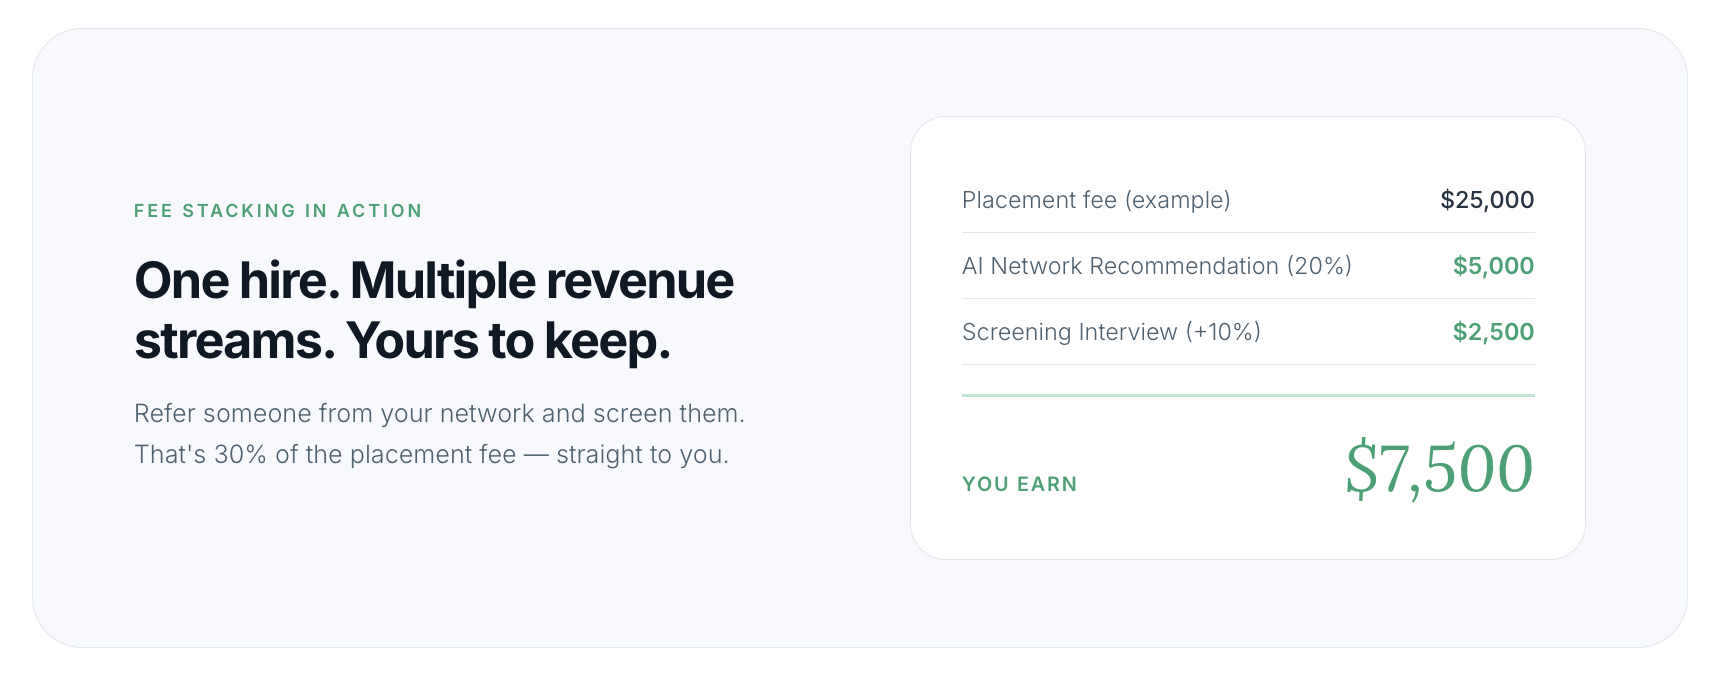
Task: Select the "Screening Interview (+10%)" label
Action: tap(1111, 332)
